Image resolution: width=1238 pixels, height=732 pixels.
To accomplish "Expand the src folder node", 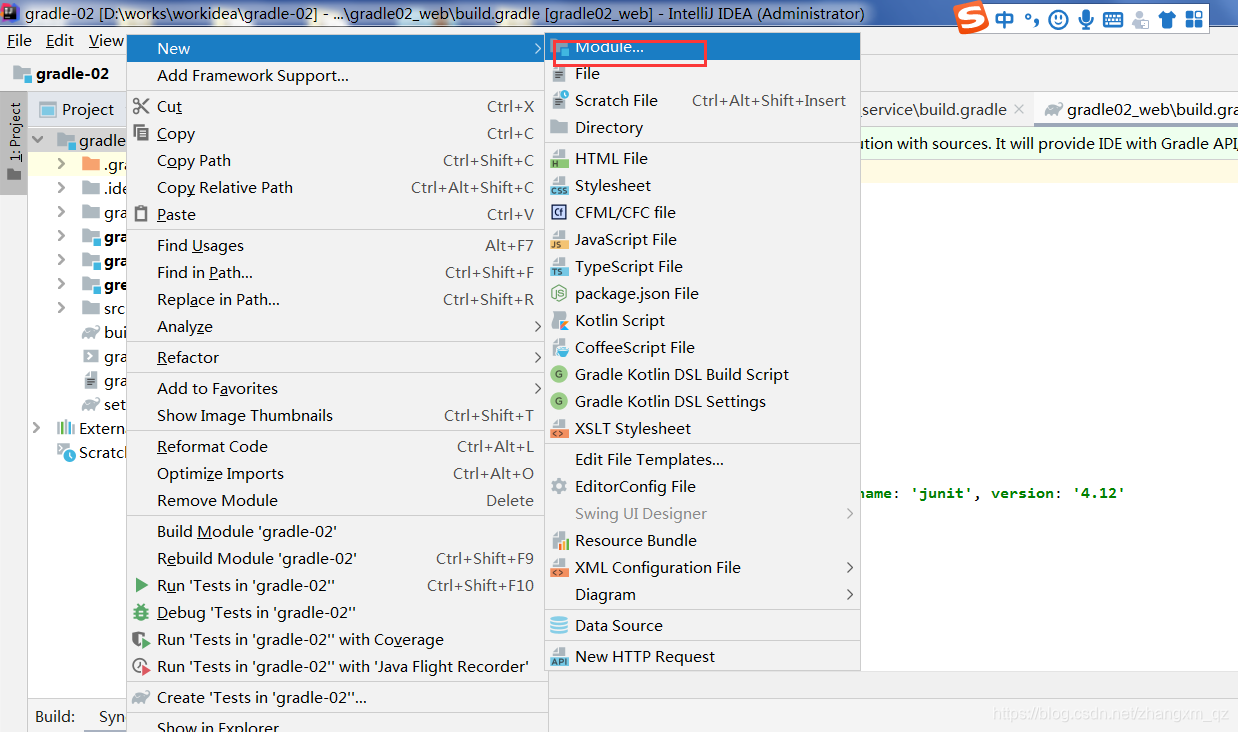I will click(62, 308).
